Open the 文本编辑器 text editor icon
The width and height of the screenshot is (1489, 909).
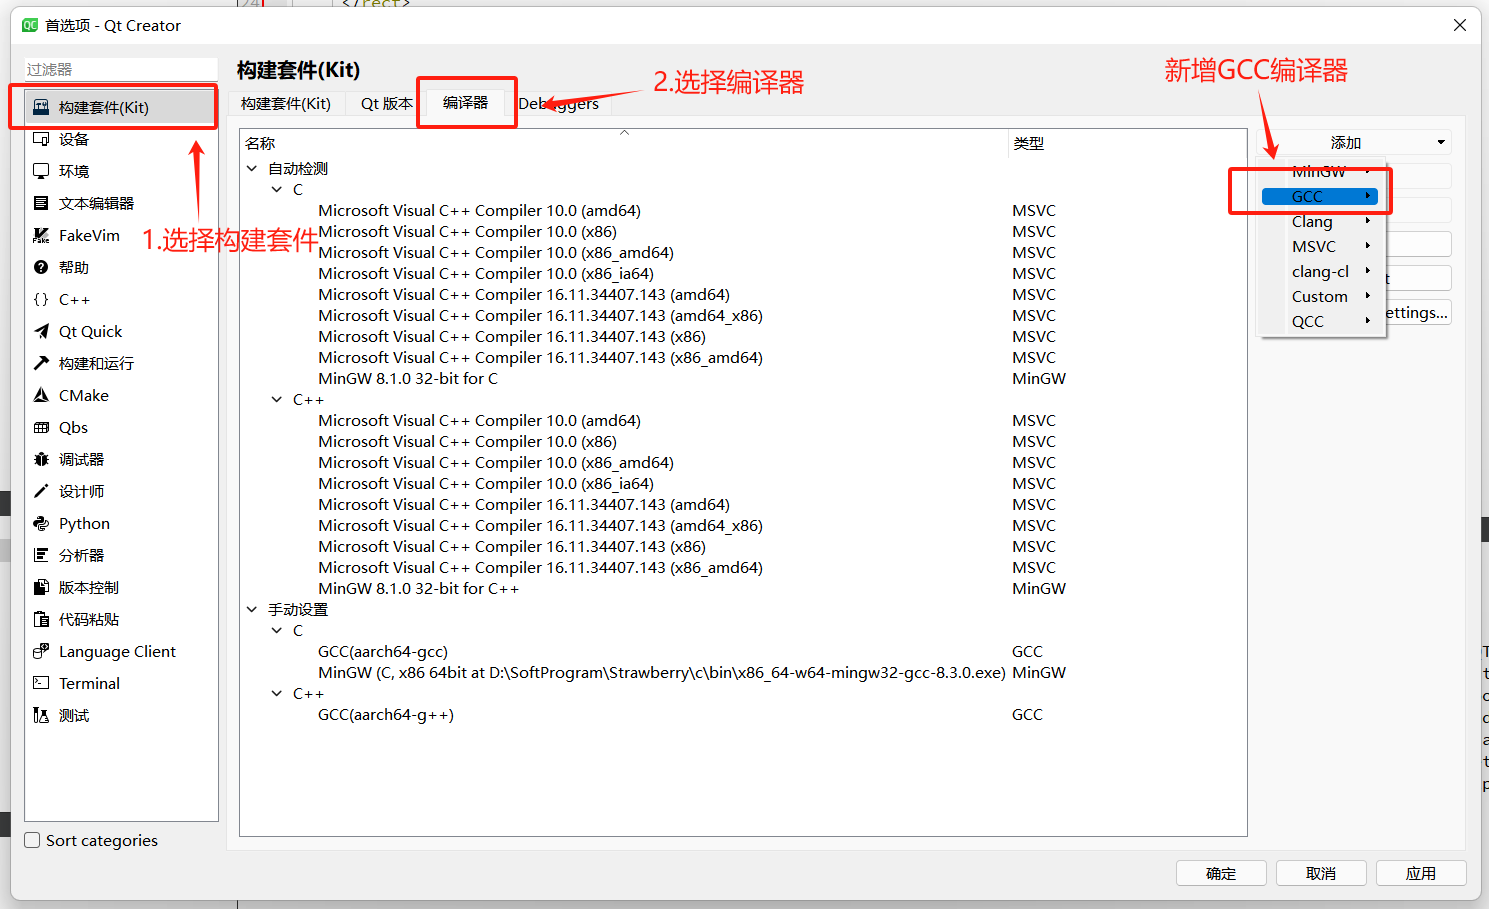tap(41, 203)
